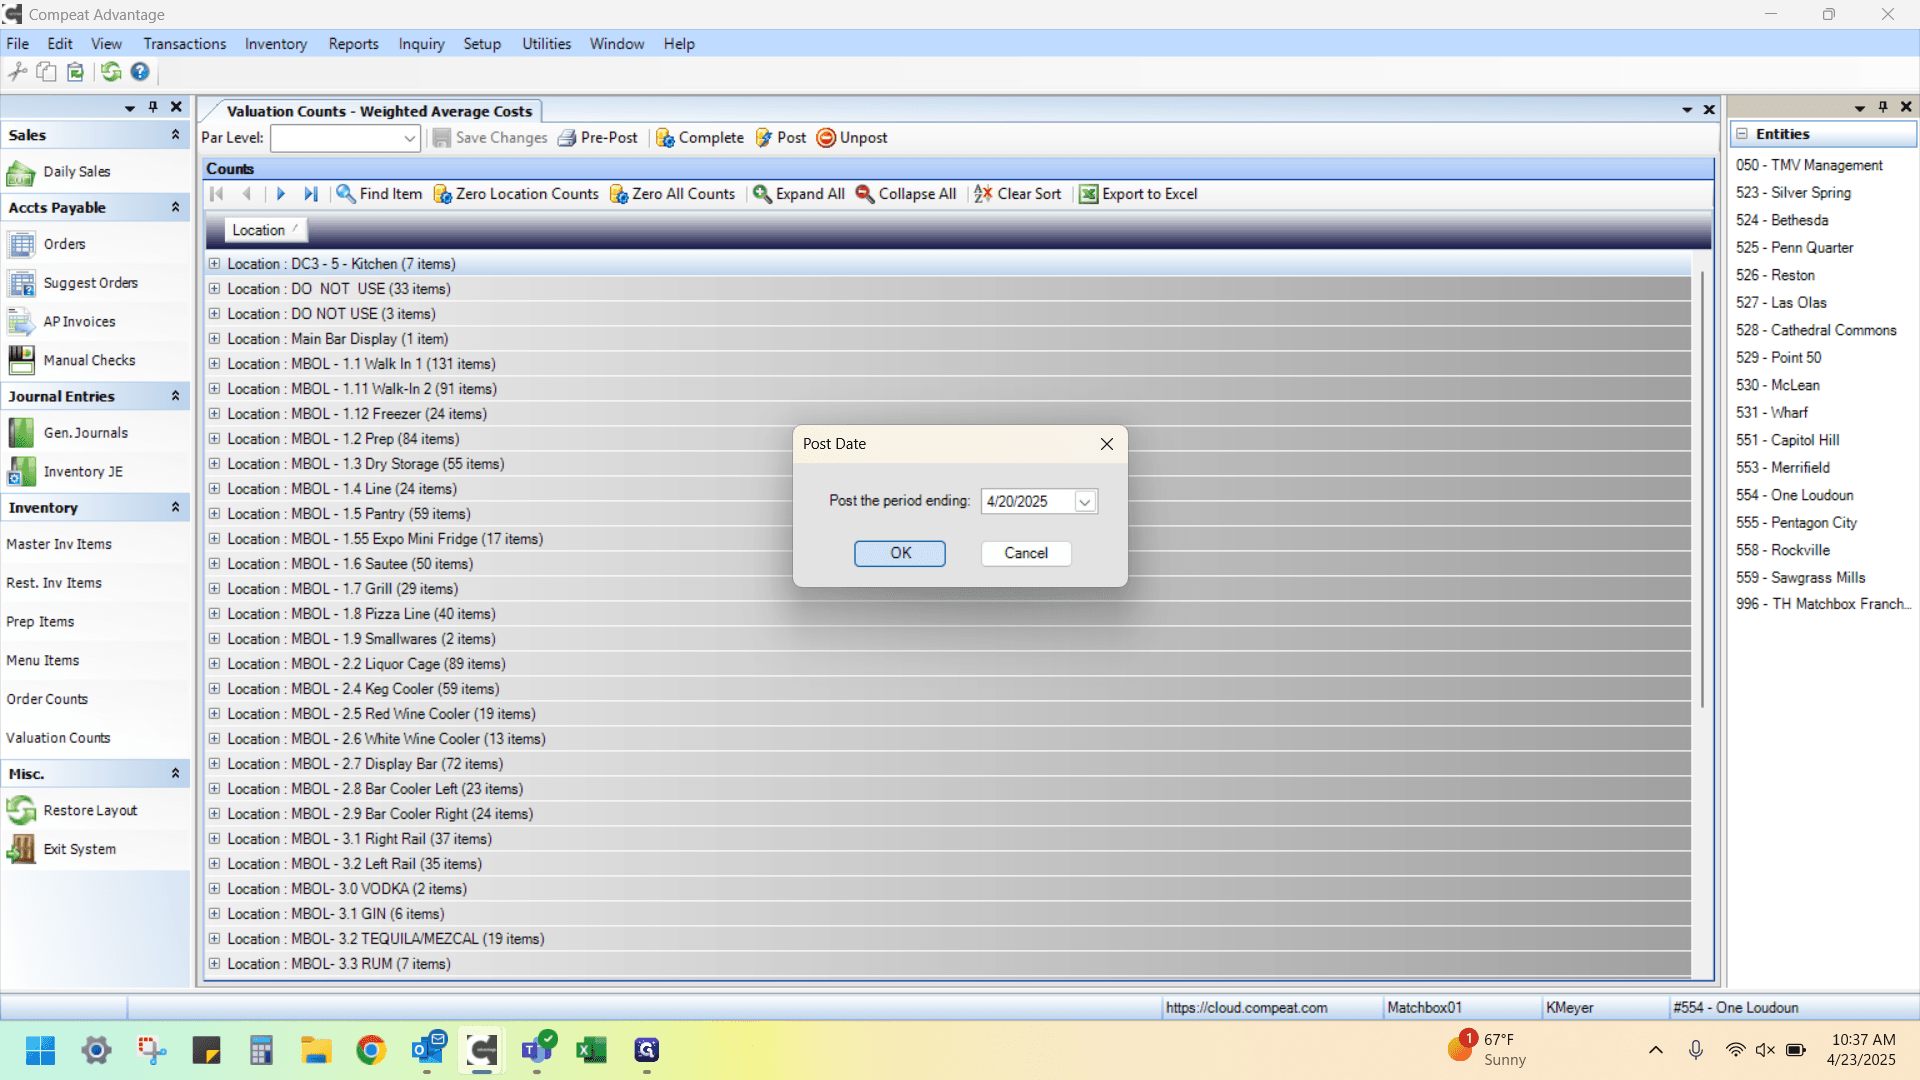Open Google Chrome from the taskbar
Screen dimensions: 1920x1080
coord(371,1050)
